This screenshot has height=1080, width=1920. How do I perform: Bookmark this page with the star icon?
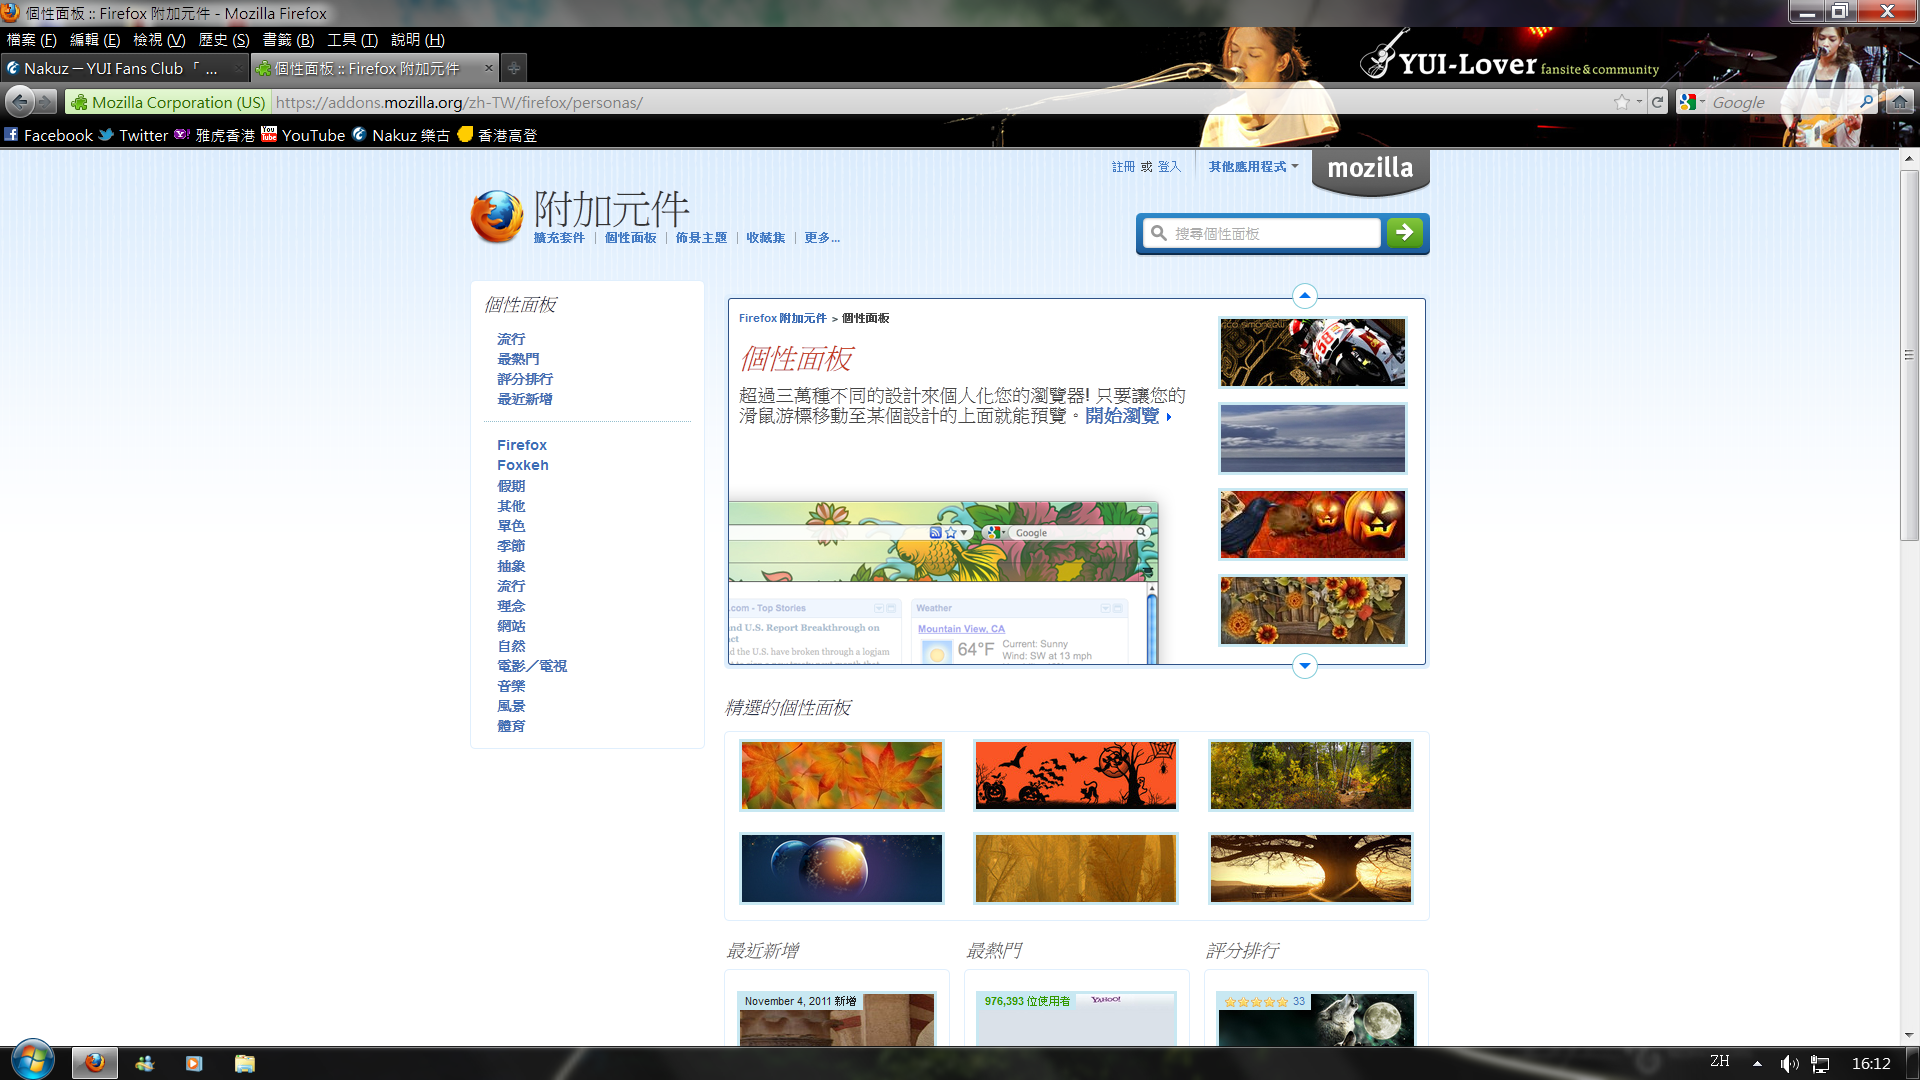pyautogui.click(x=1621, y=102)
